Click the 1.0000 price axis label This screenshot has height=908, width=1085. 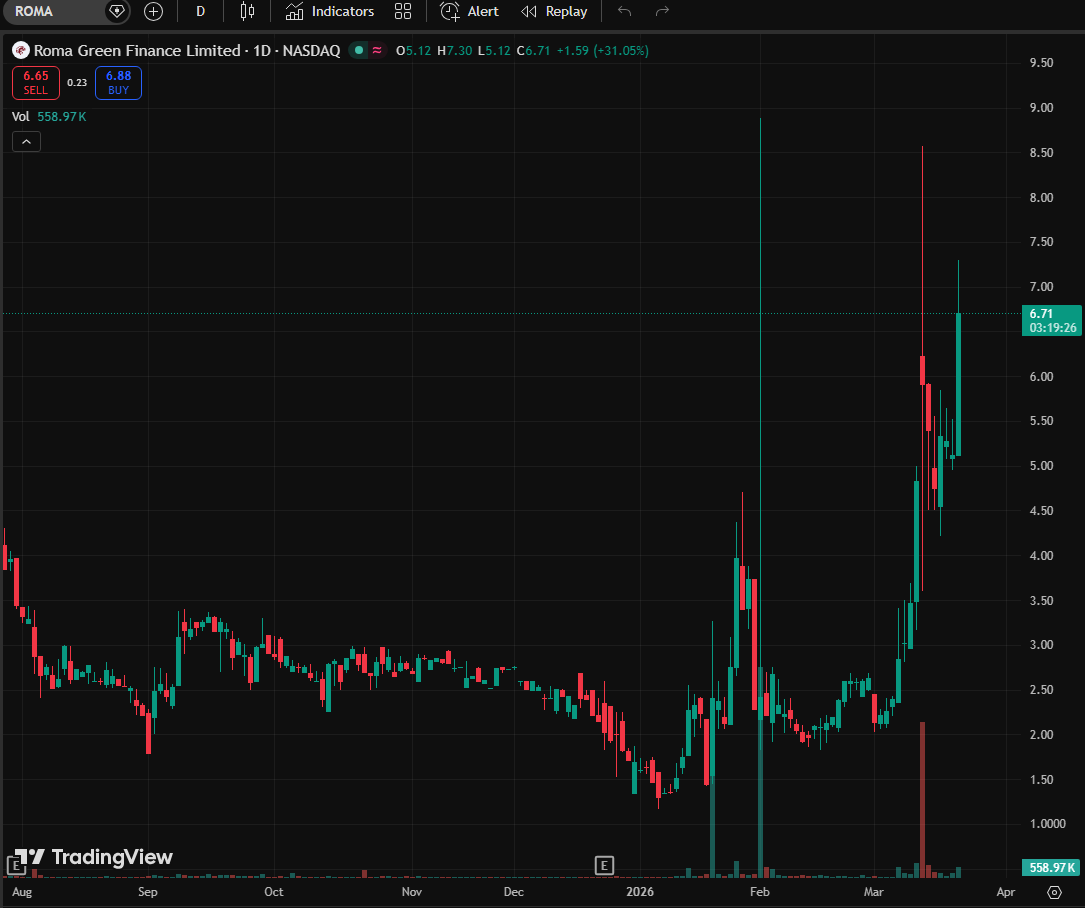[x=1048, y=824]
